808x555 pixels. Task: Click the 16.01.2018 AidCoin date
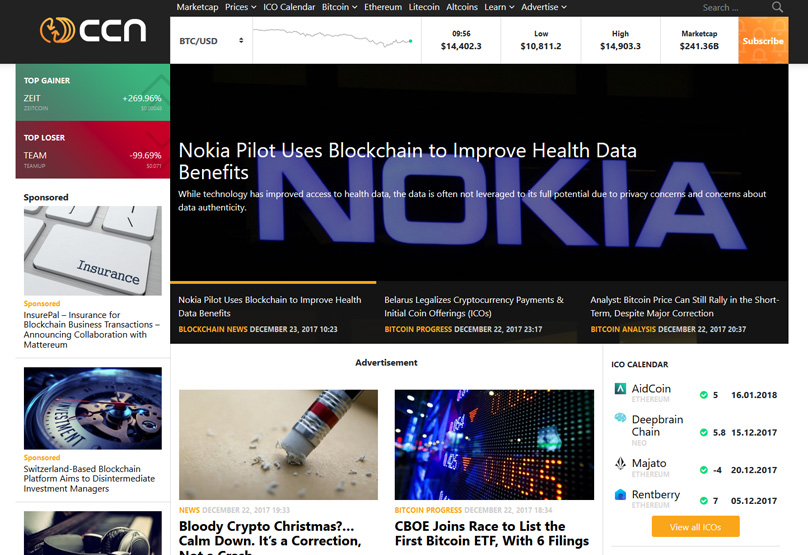pyautogui.click(x=754, y=395)
